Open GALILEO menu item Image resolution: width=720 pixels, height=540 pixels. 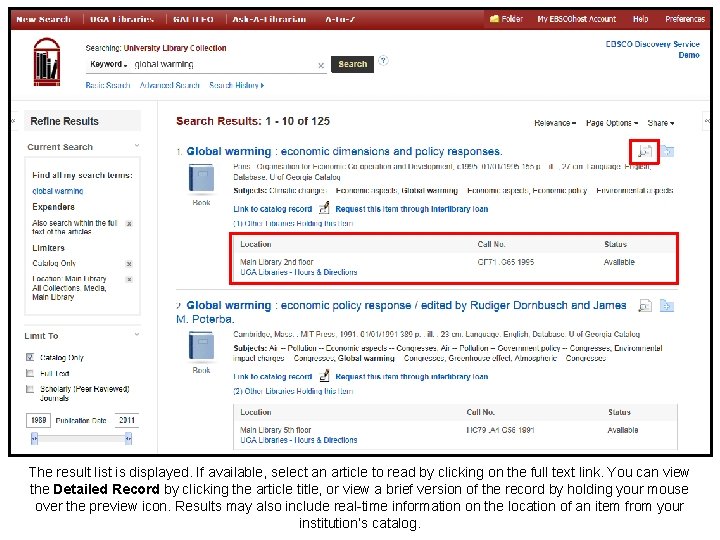(x=193, y=19)
